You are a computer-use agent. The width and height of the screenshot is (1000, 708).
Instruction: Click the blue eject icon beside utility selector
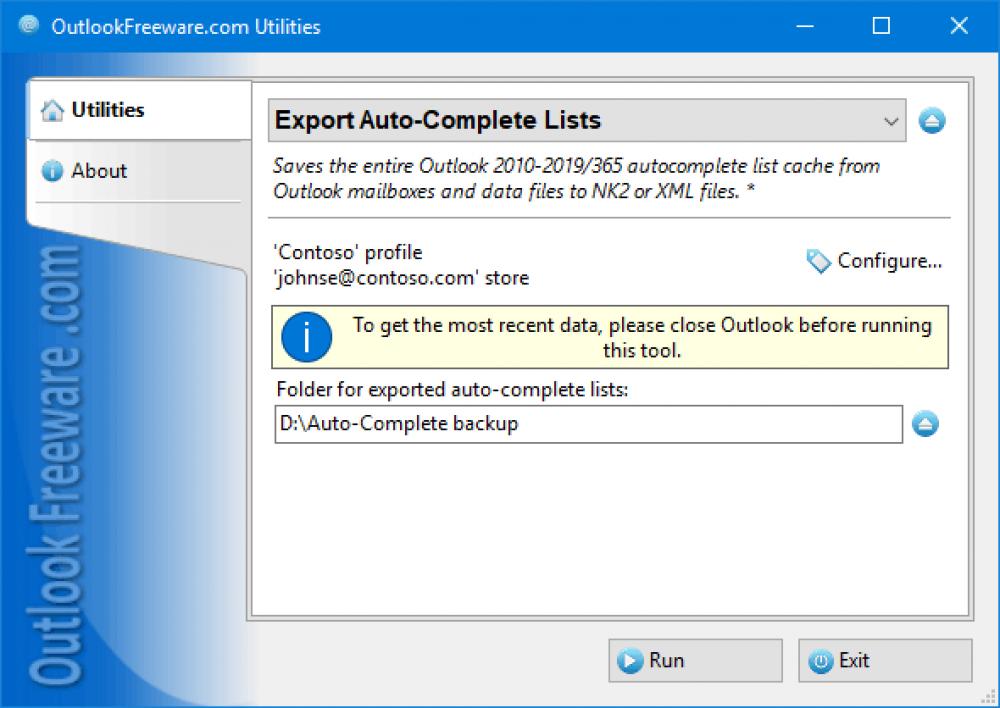pos(931,119)
